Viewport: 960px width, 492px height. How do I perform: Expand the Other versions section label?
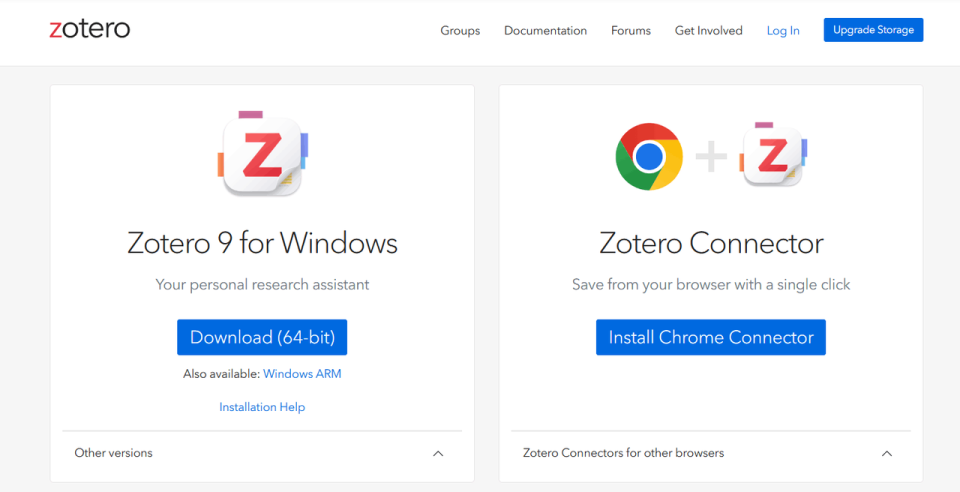click(113, 453)
